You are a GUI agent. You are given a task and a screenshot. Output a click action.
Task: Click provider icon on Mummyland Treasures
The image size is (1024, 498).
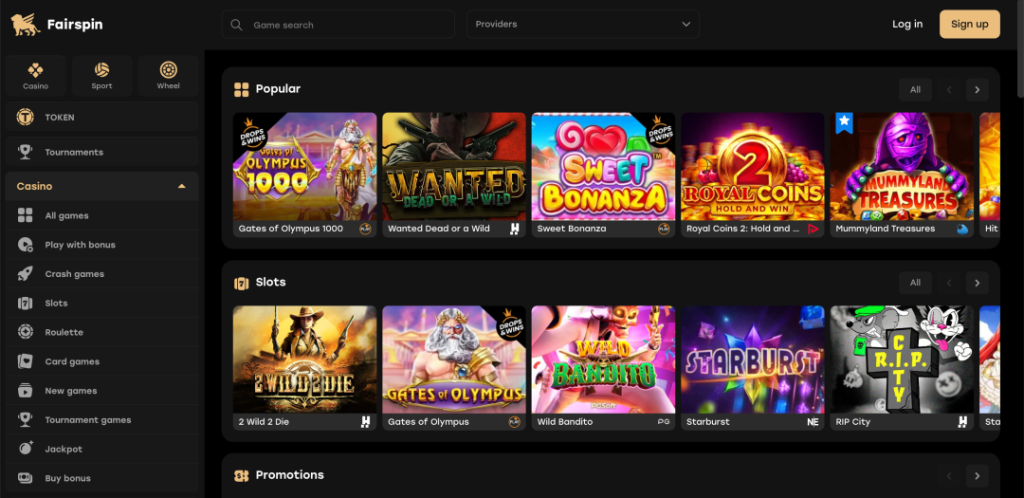point(963,229)
